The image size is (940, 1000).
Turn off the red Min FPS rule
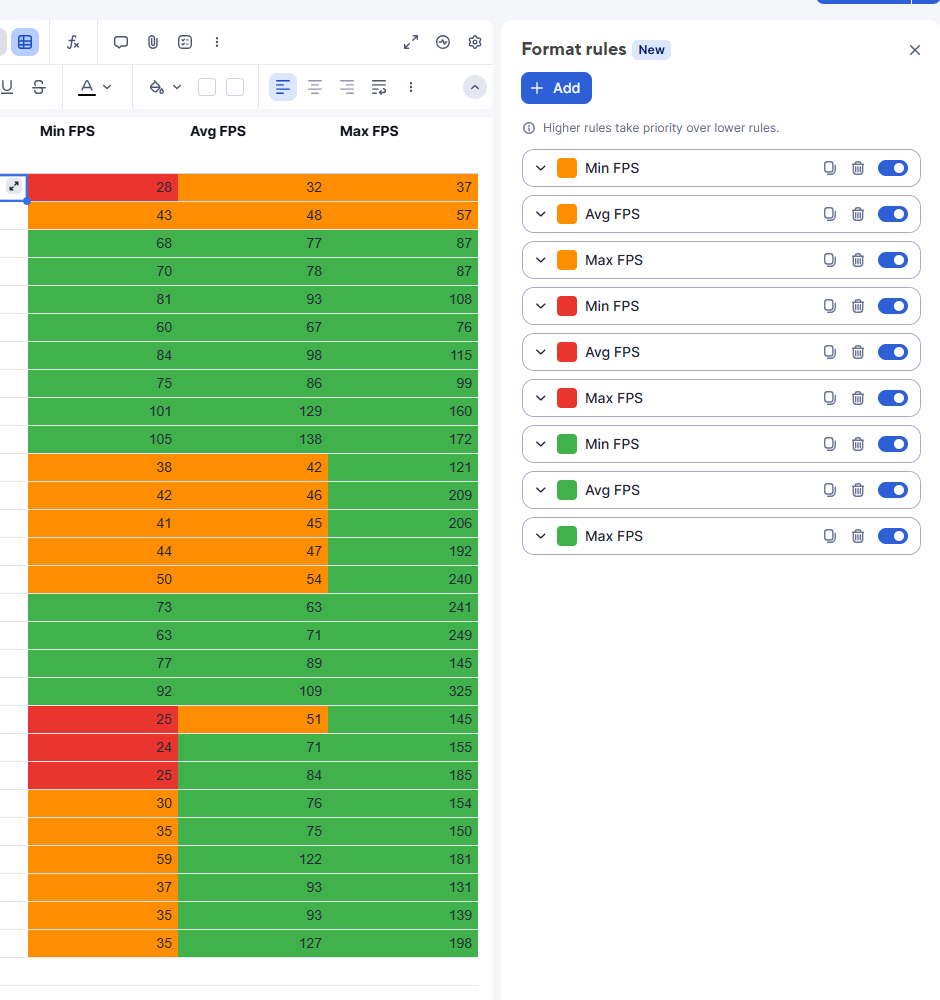pyautogui.click(x=892, y=306)
